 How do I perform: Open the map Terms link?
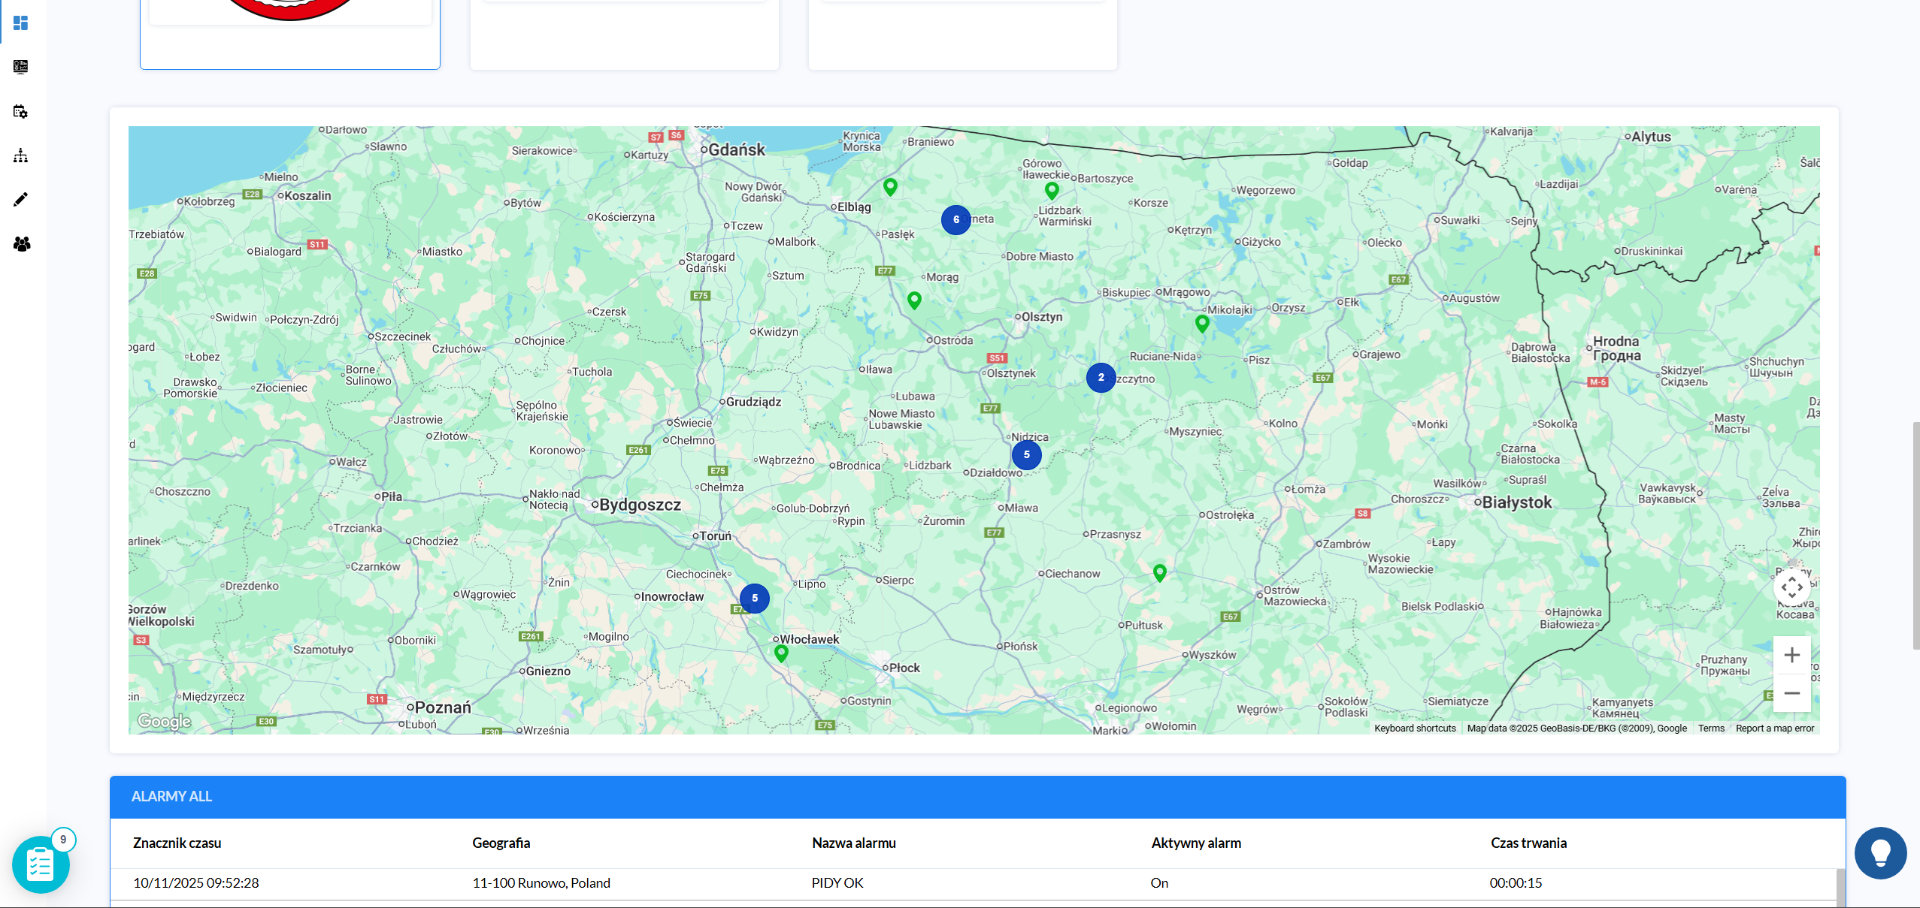point(1711,728)
